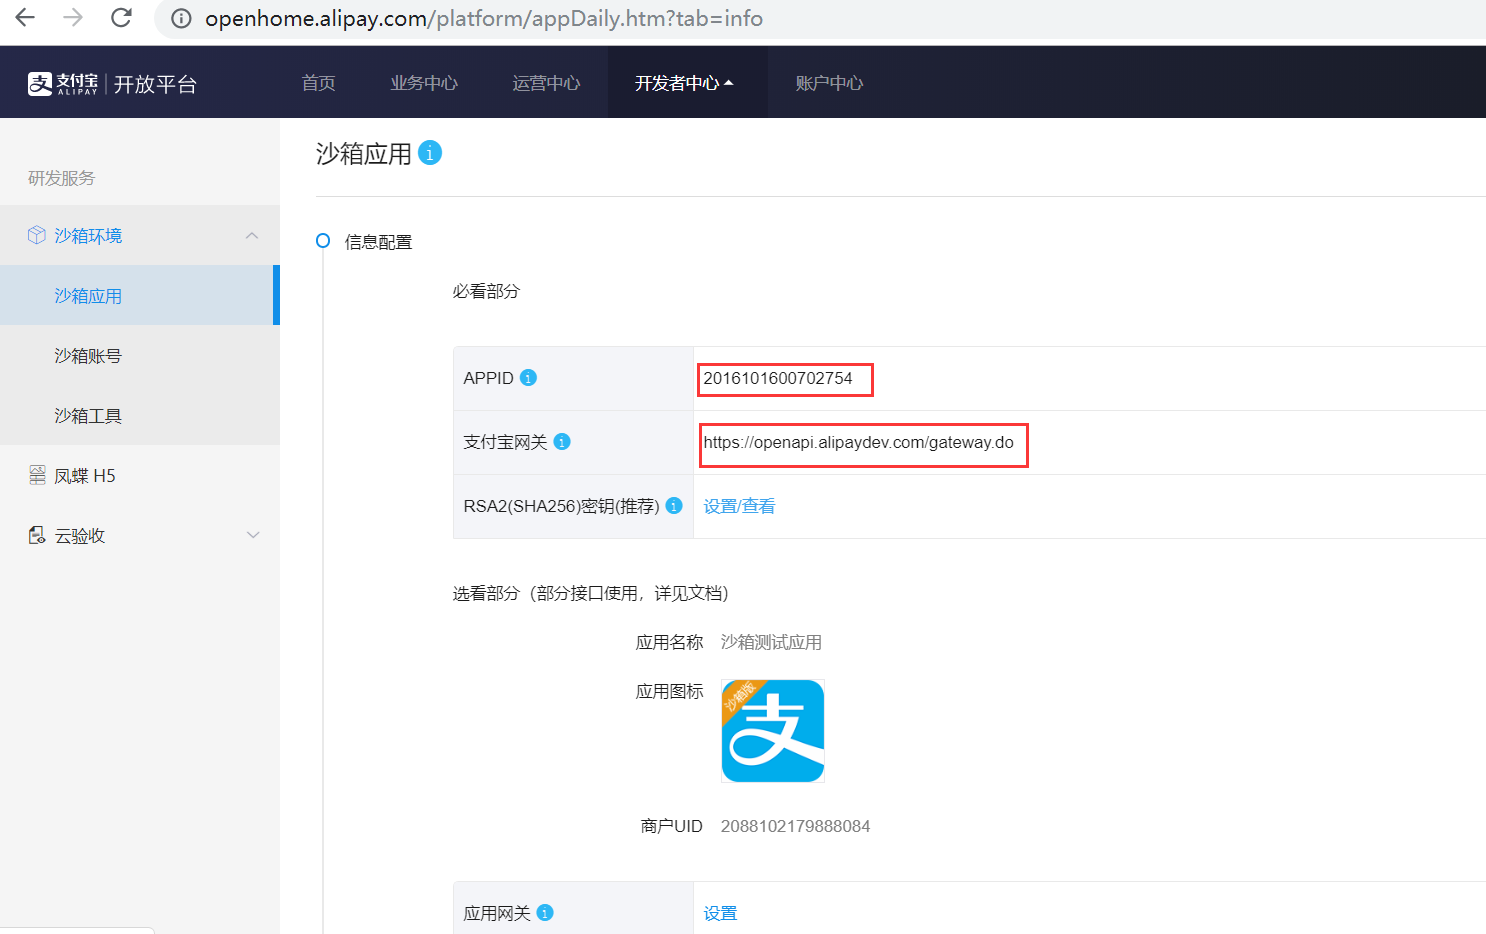Open the 开发者中心 dropdown menu
The width and height of the screenshot is (1486, 934).
point(685,83)
